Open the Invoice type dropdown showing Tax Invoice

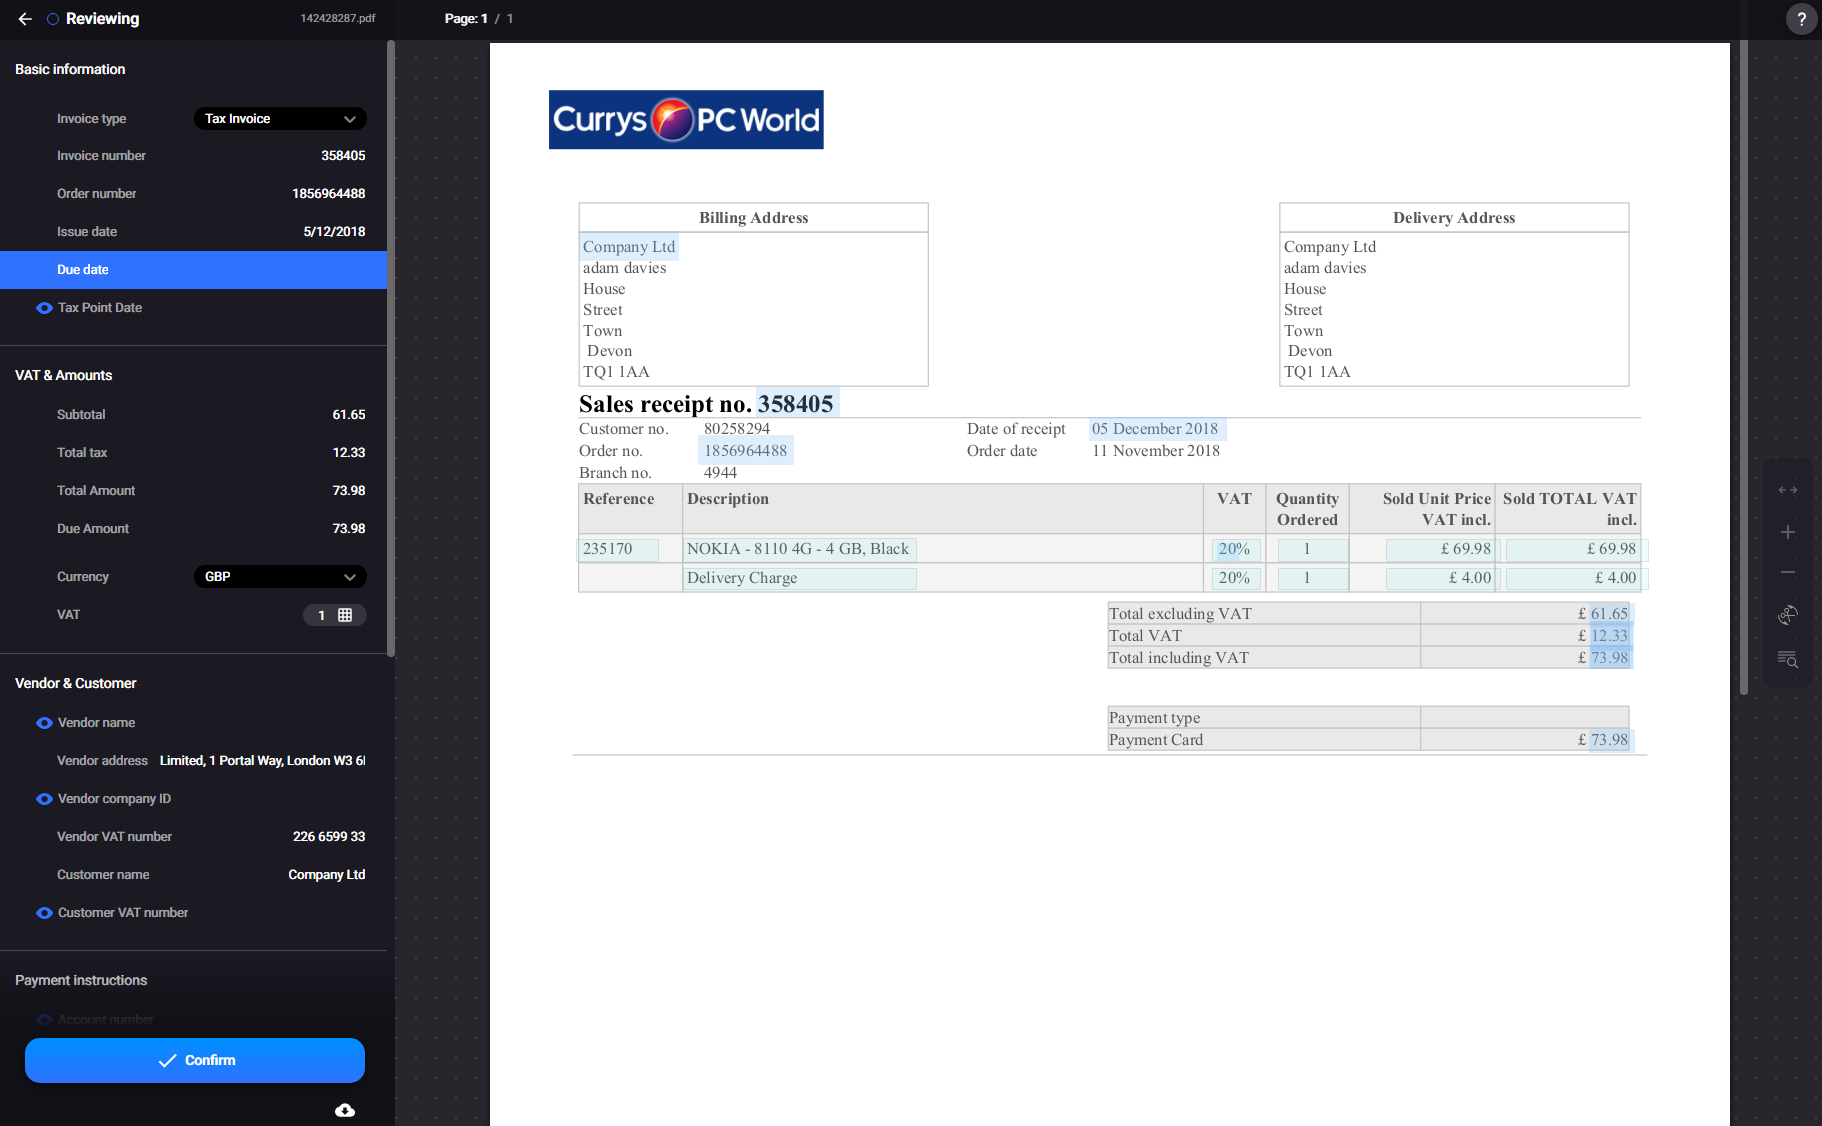[279, 118]
